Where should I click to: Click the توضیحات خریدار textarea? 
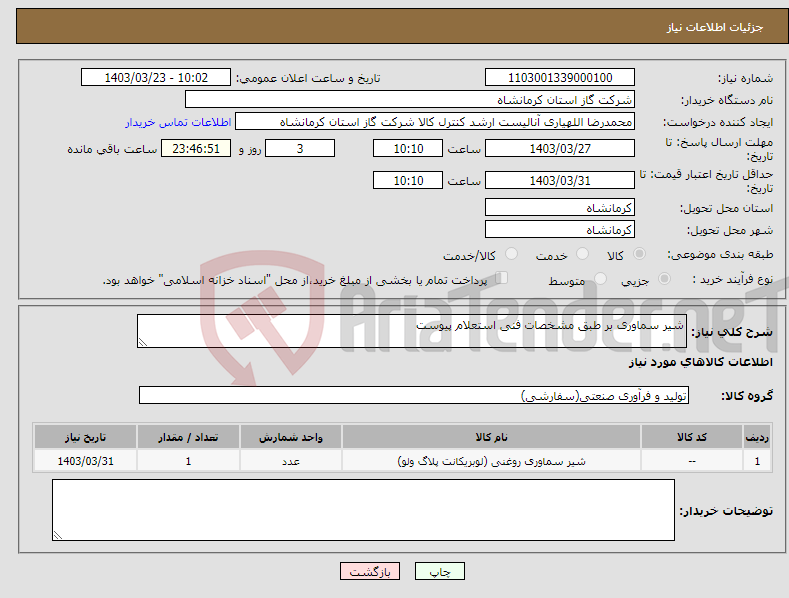pos(363,510)
